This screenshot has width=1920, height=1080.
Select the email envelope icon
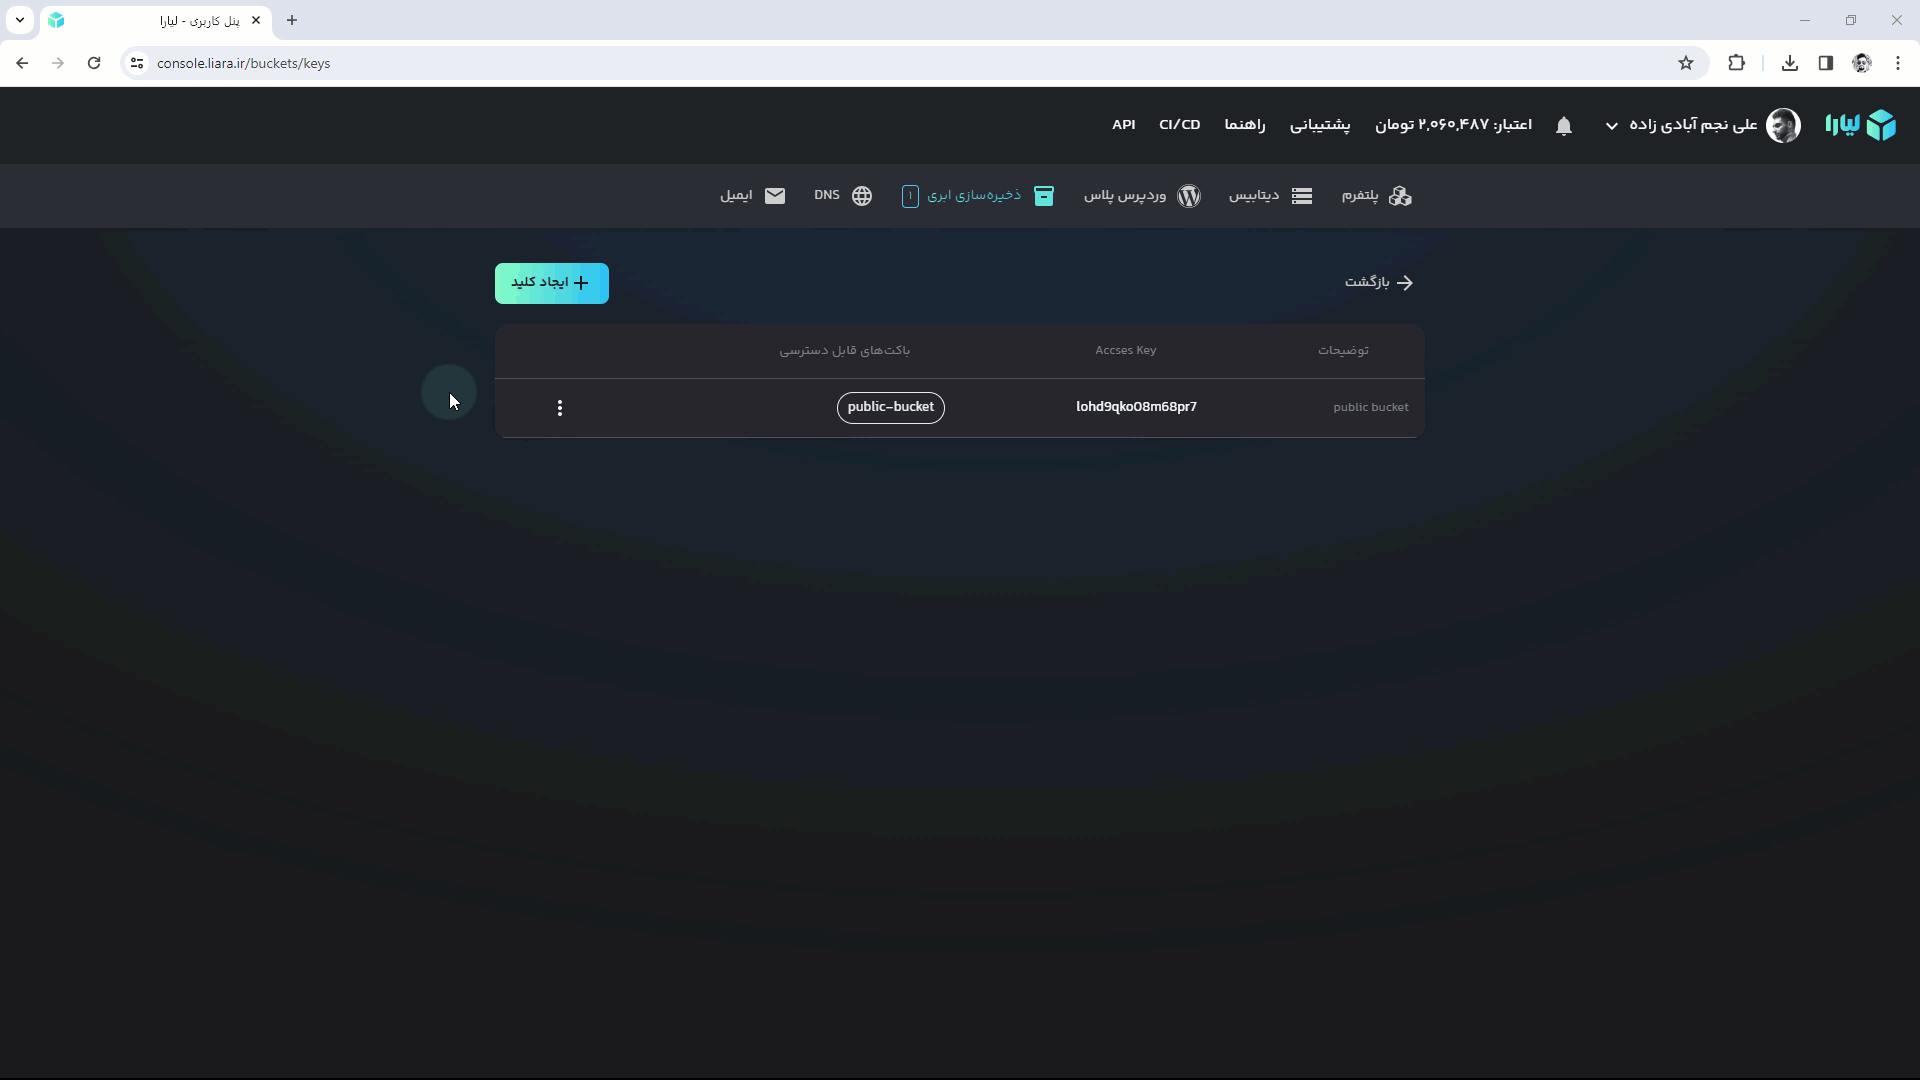point(775,196)
